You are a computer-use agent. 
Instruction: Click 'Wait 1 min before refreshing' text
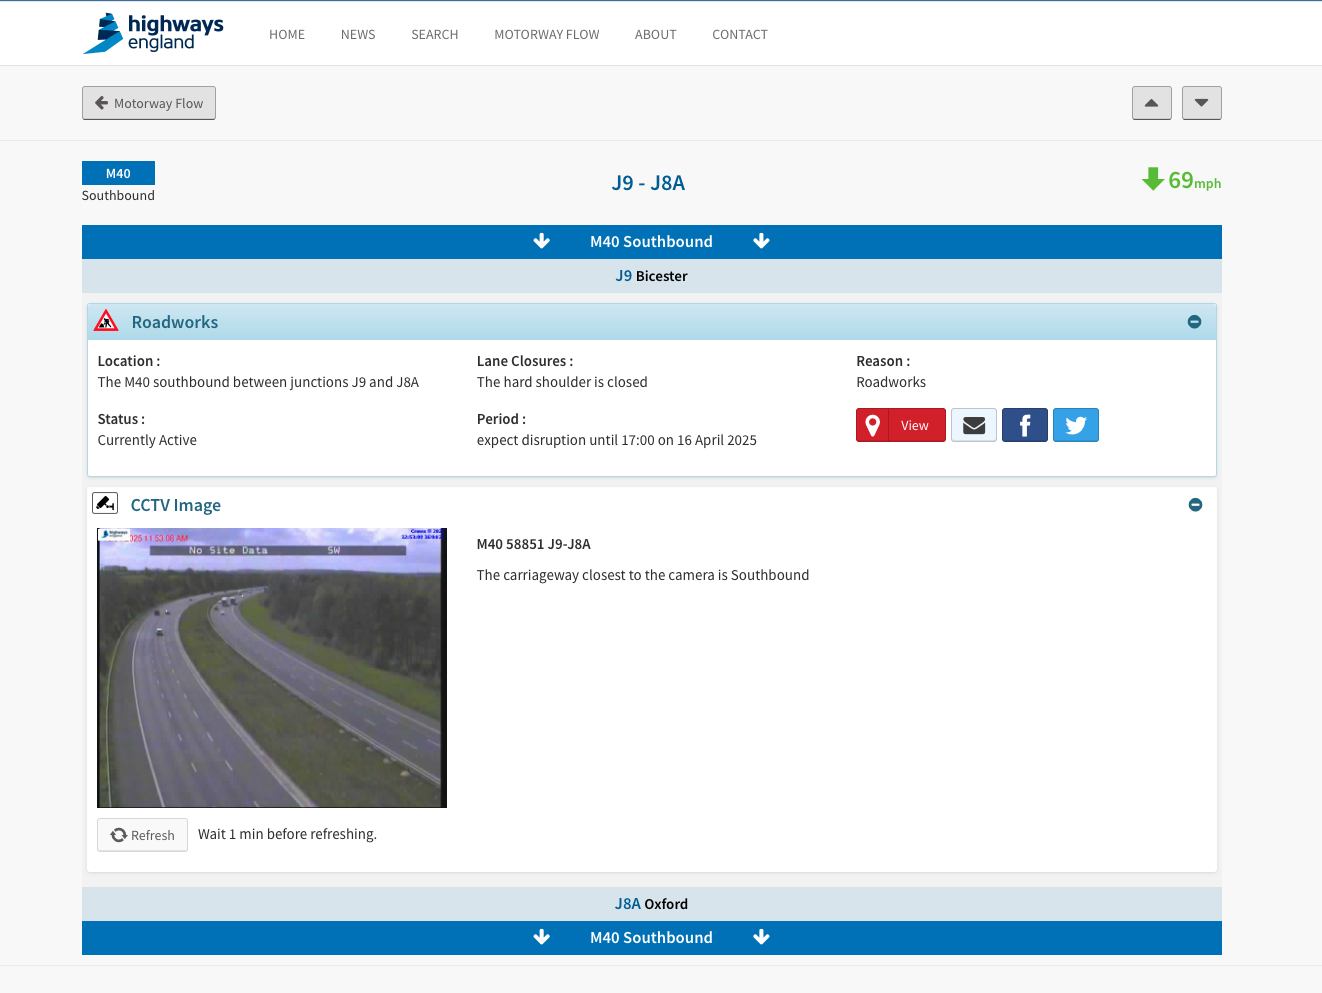click(287, 834)
